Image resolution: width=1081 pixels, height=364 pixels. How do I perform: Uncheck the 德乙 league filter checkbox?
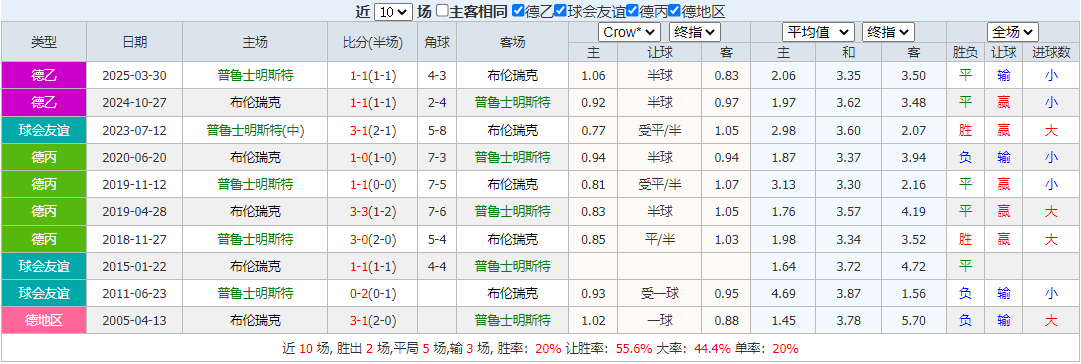518,11
